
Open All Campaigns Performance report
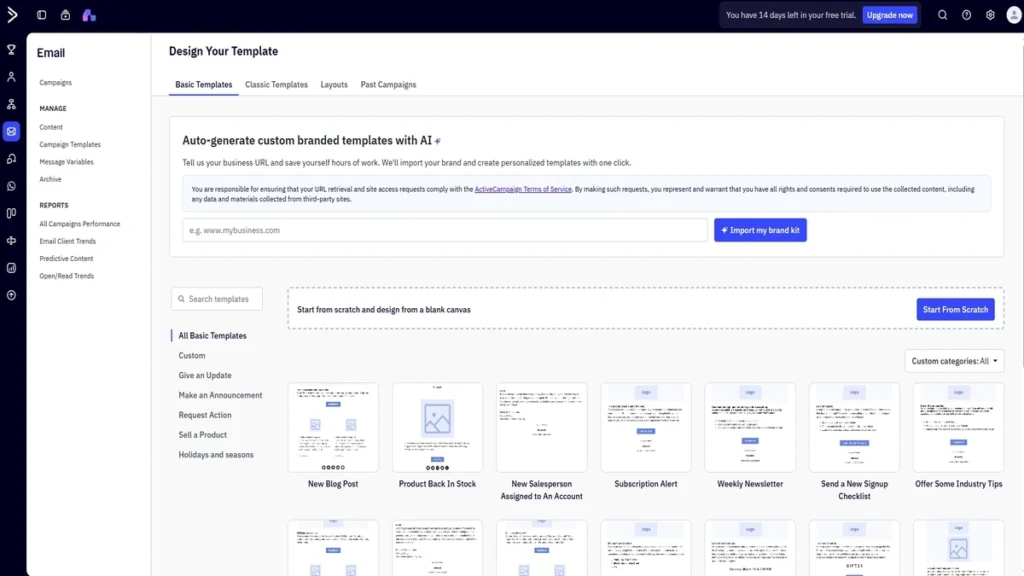[80, 224]
